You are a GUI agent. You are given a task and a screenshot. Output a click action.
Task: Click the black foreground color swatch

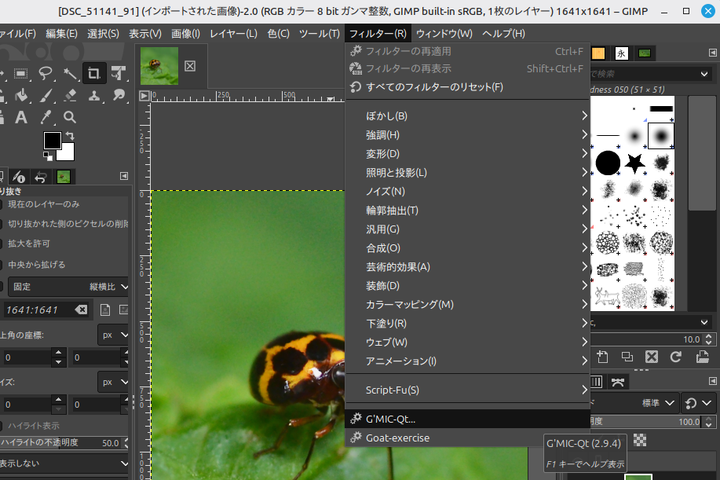(52, 141)
